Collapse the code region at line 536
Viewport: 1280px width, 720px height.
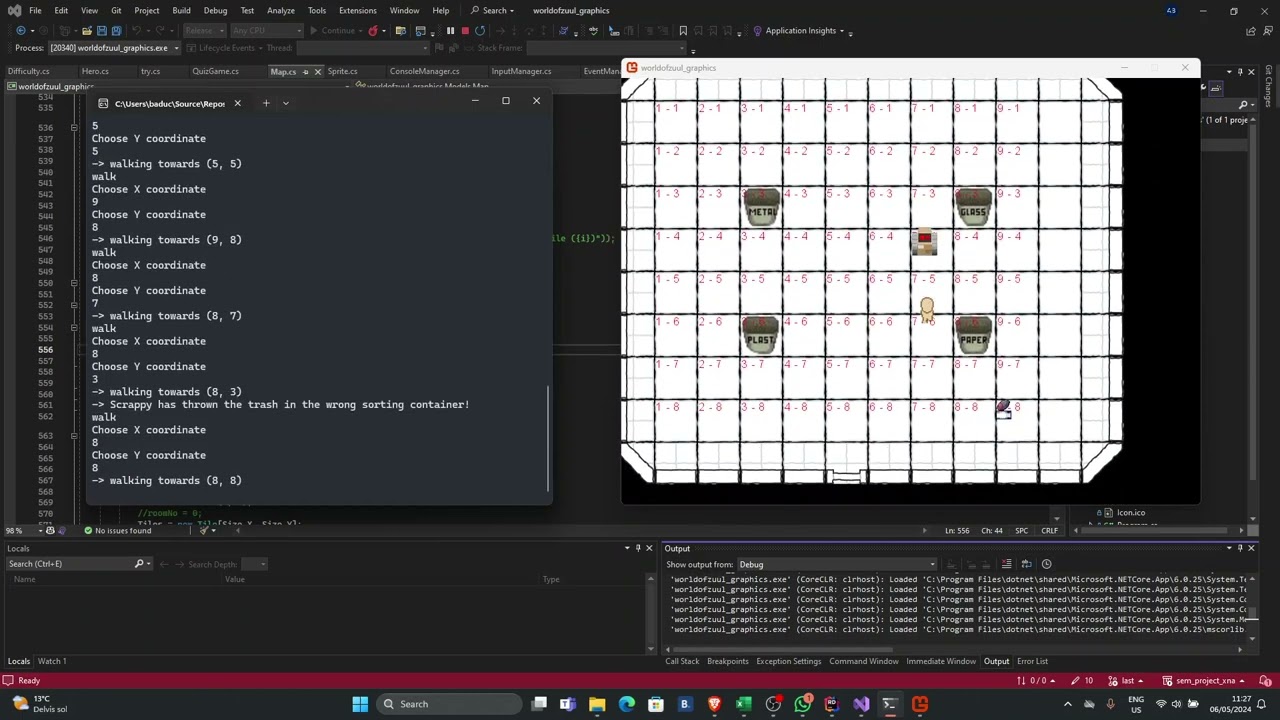(x=74, y=128)
